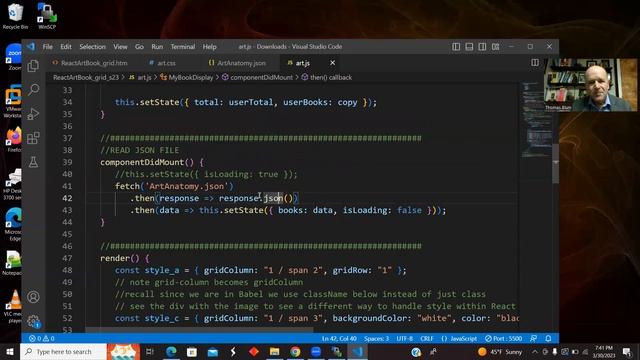640x360 pixels.
Task: Open the Manage gear icon
Action: [x=33, y=321]
